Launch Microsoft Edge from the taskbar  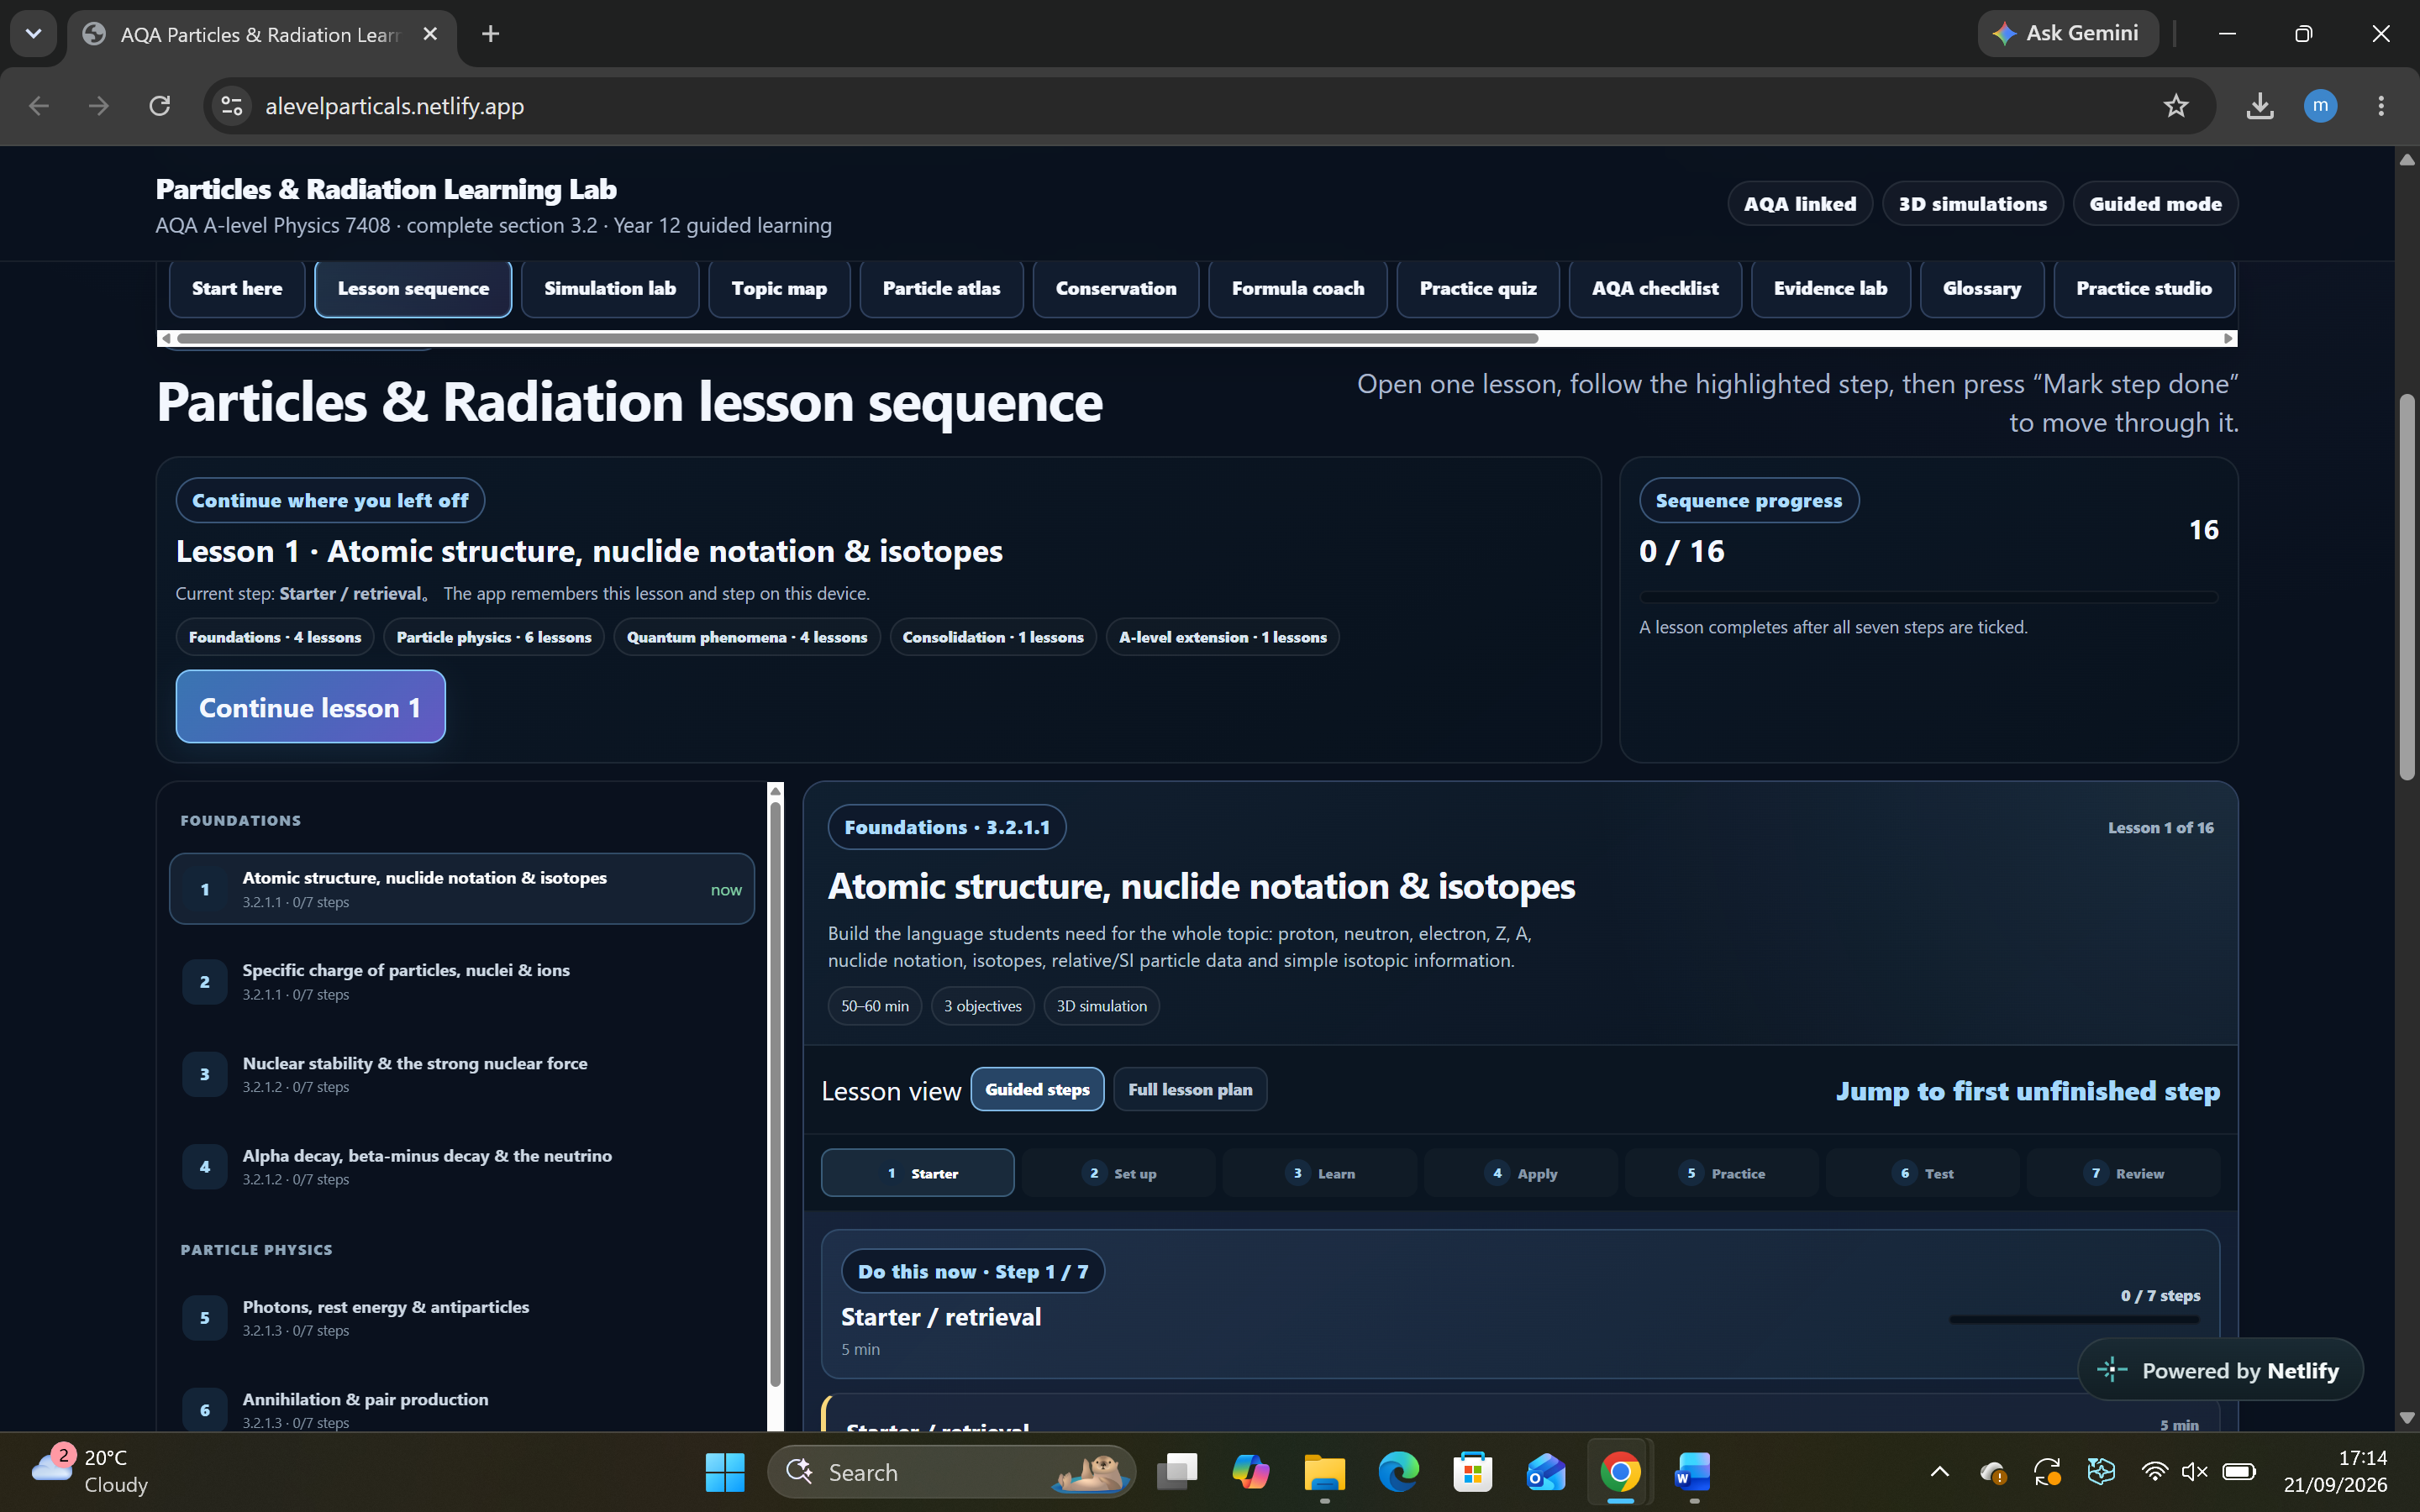pos(1398,1472)
